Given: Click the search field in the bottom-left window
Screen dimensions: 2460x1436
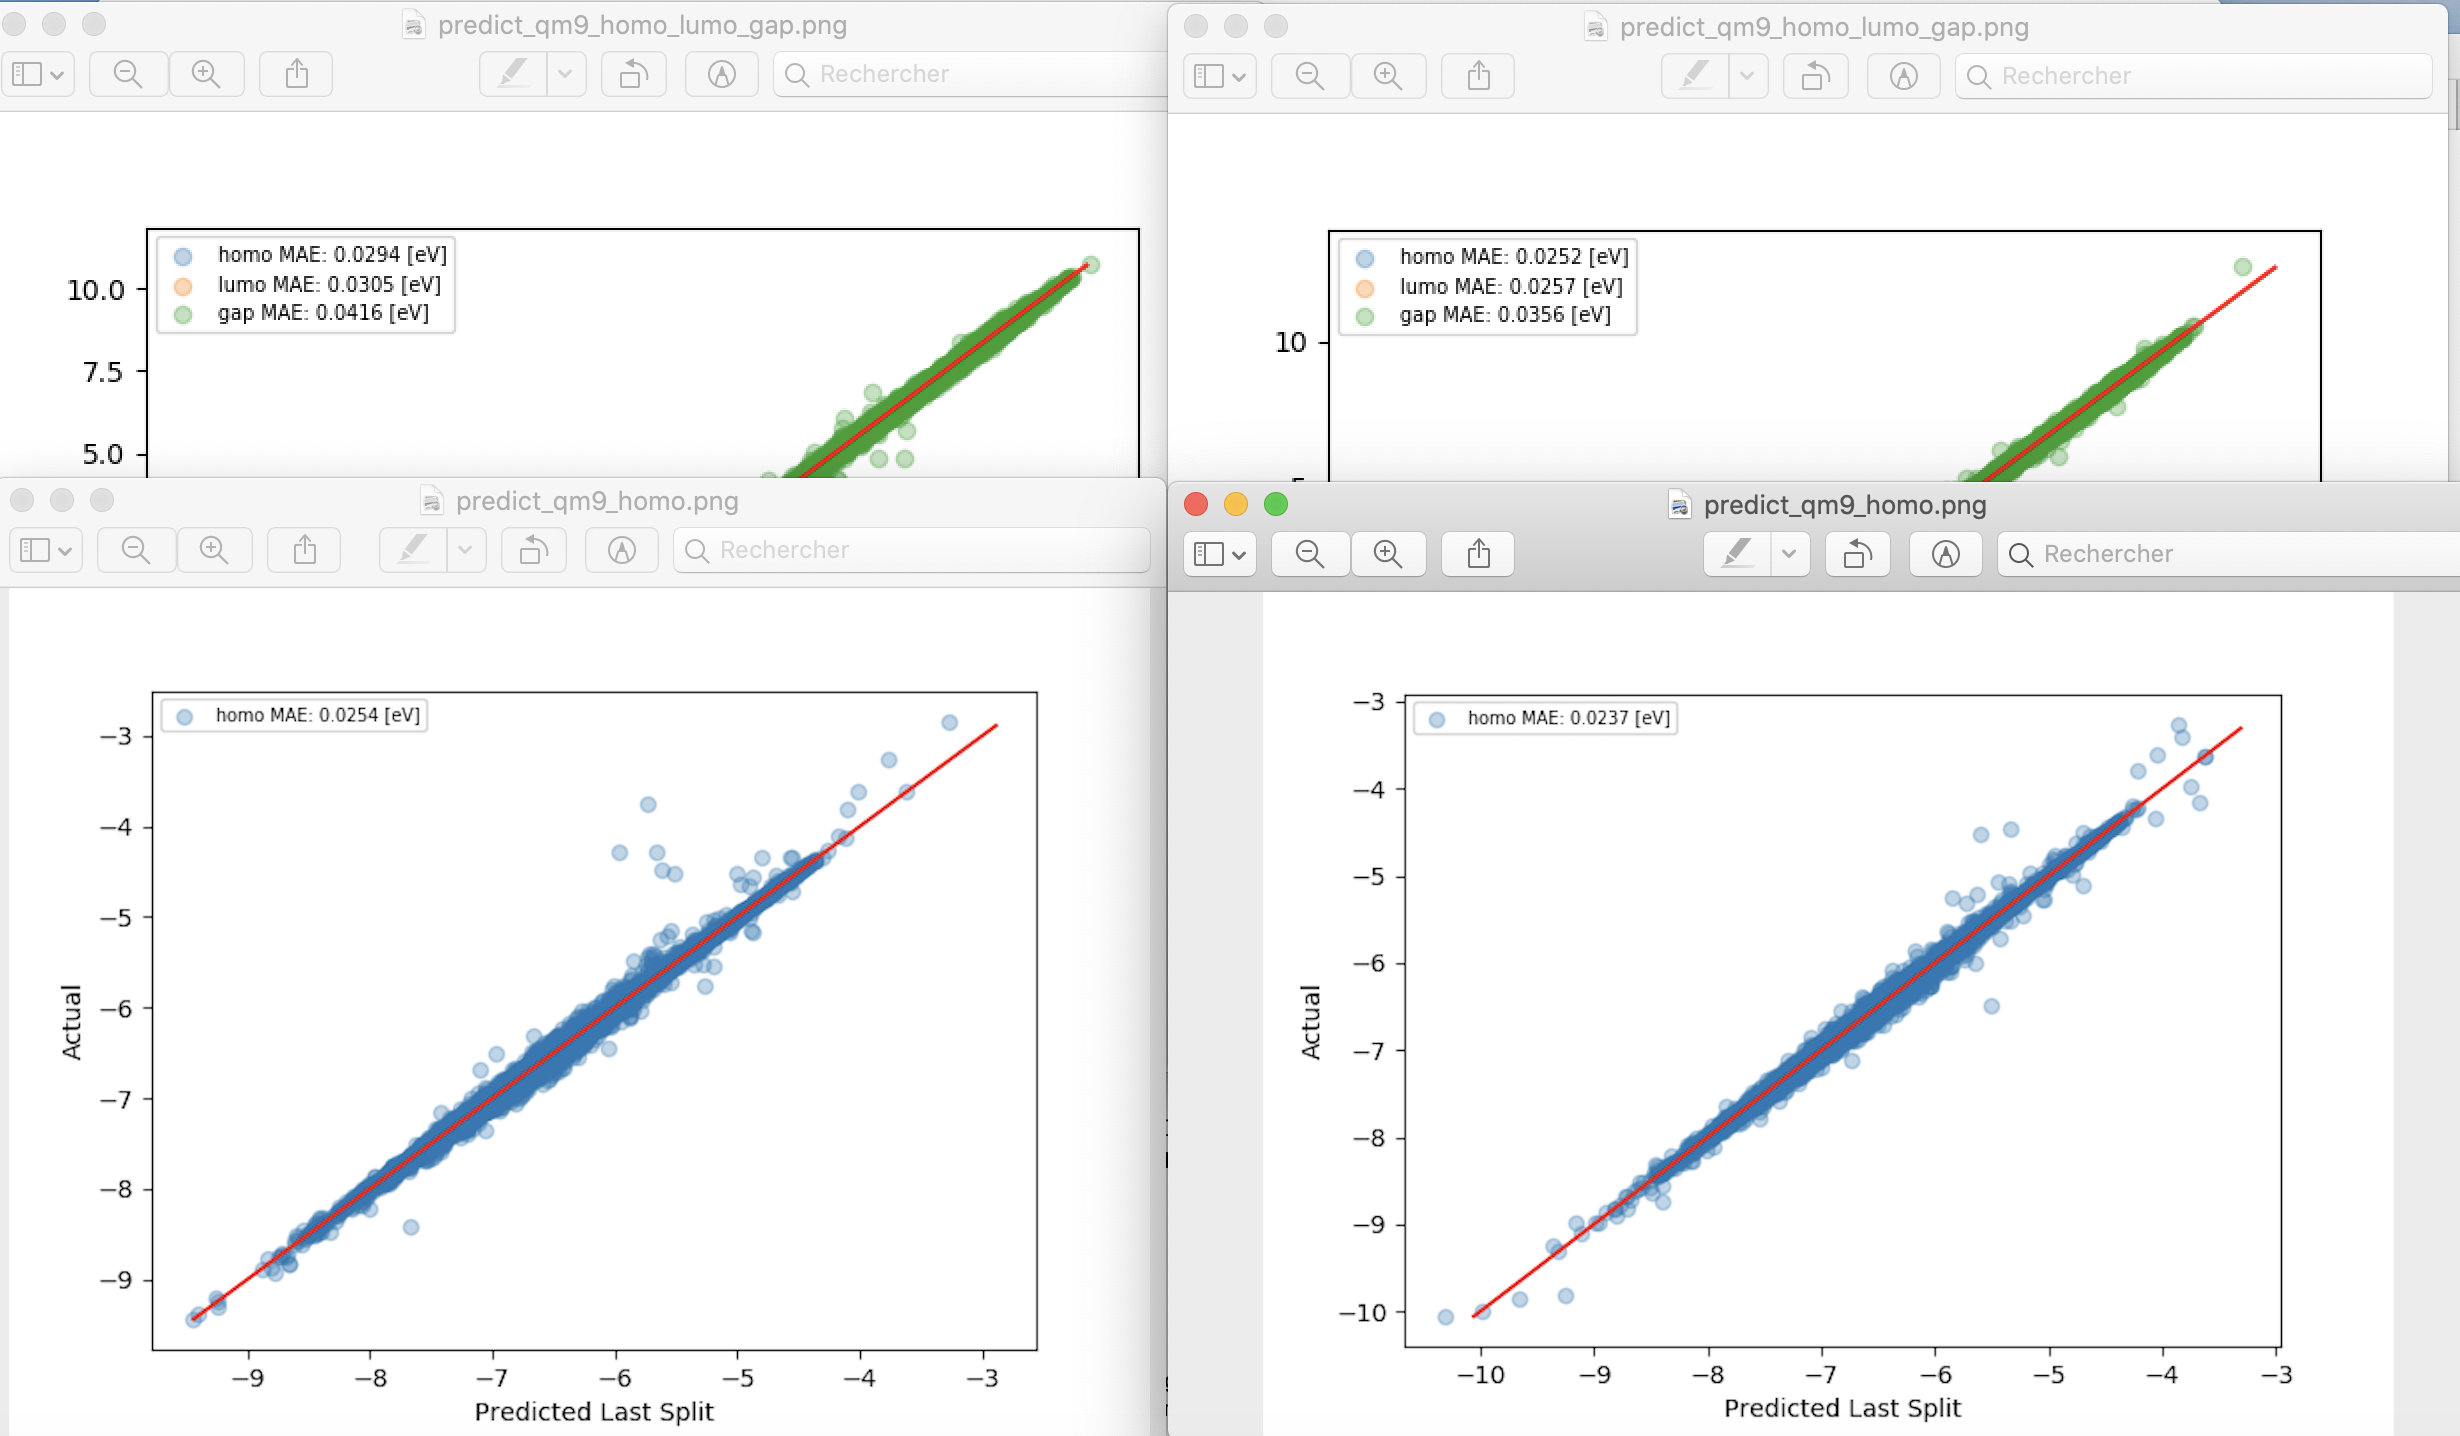Looking at the screenshot, I should (908, 549).
